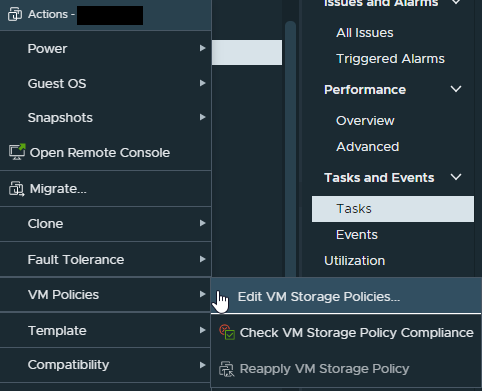Open the Fault Tolerance submenu
The image size is (482, 391).
click(x=105, y=259)
